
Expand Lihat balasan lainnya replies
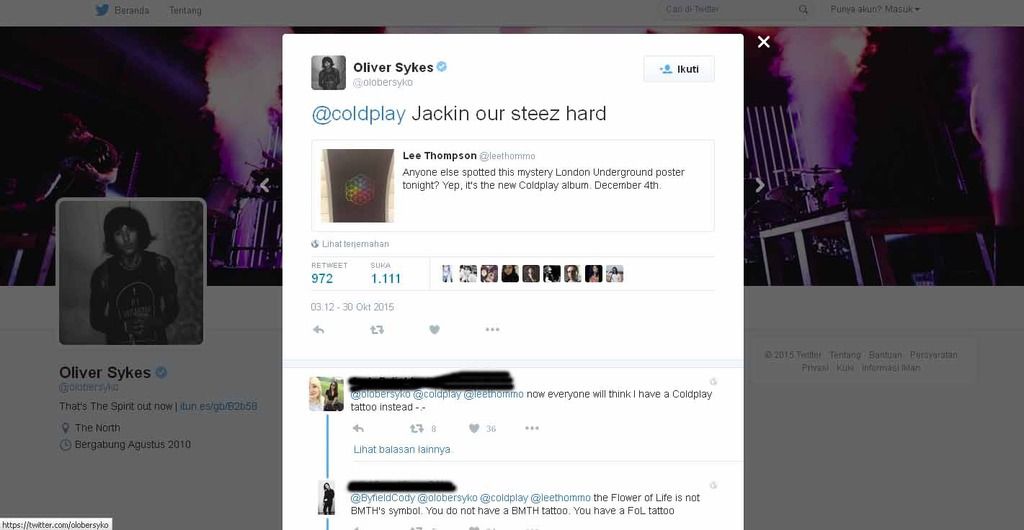pos(402,450)
